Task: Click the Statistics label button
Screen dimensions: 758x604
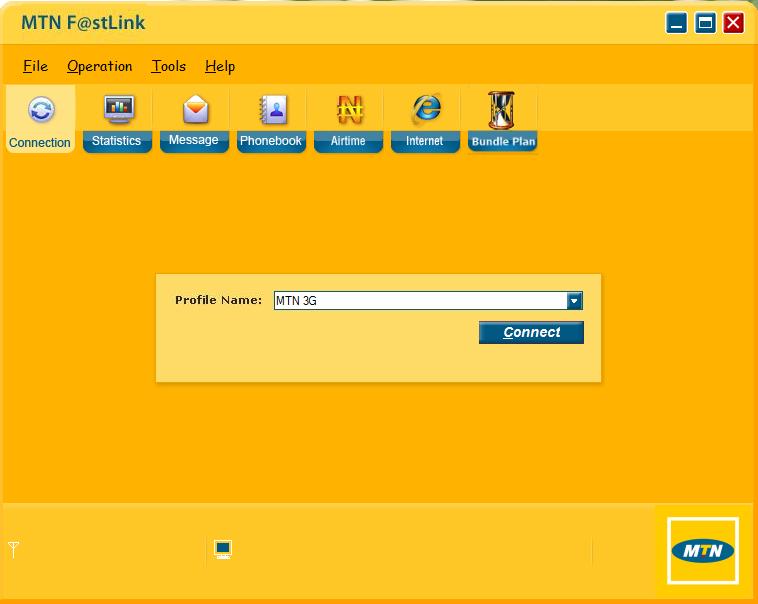Action: pyautogui.click(x=117, y=141)
